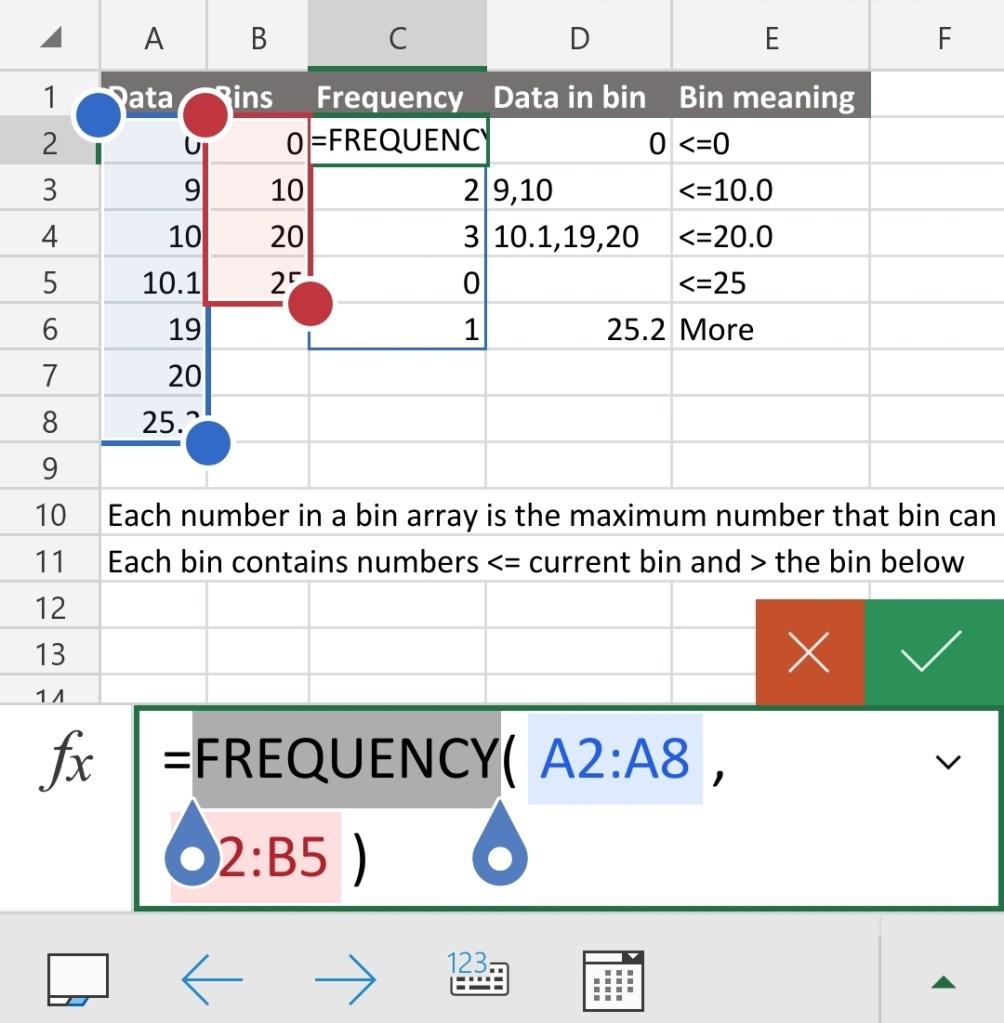The width and height of the screenshot is (1004, 1023).
Task: Select the column E header
Action: [x=770, y=38]
